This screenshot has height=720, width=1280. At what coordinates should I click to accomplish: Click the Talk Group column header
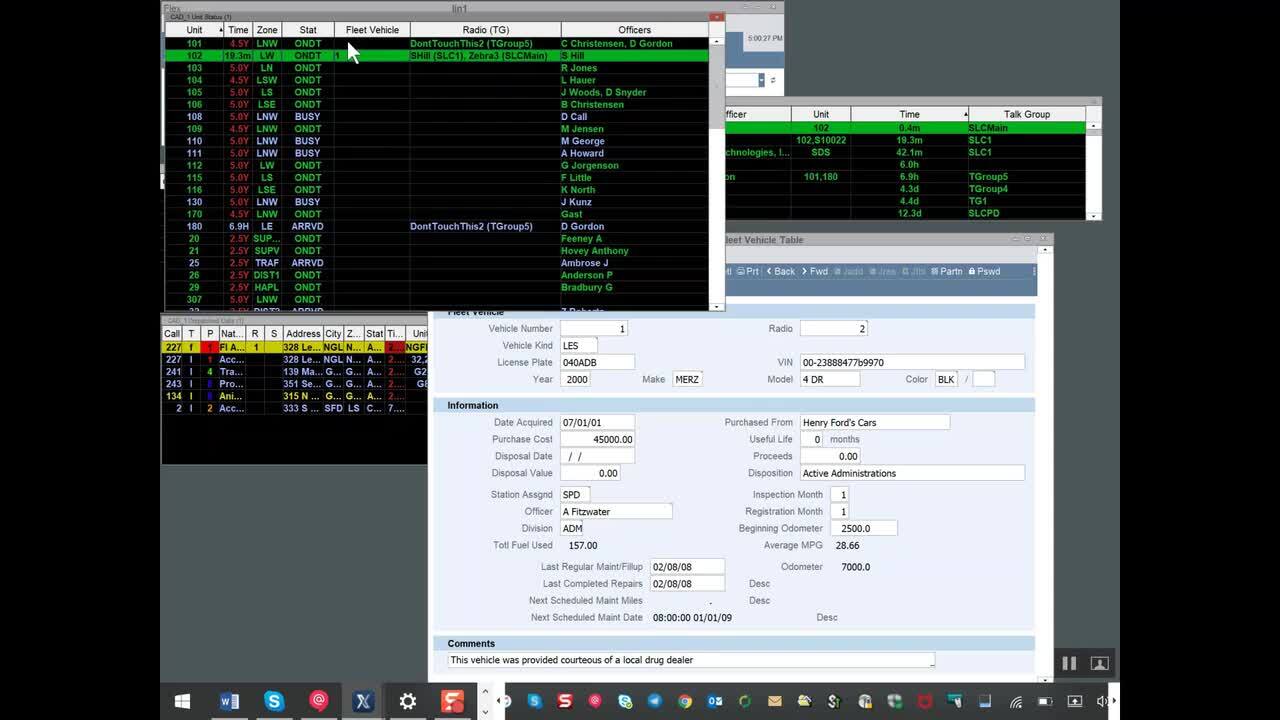tap(1027, 114)
